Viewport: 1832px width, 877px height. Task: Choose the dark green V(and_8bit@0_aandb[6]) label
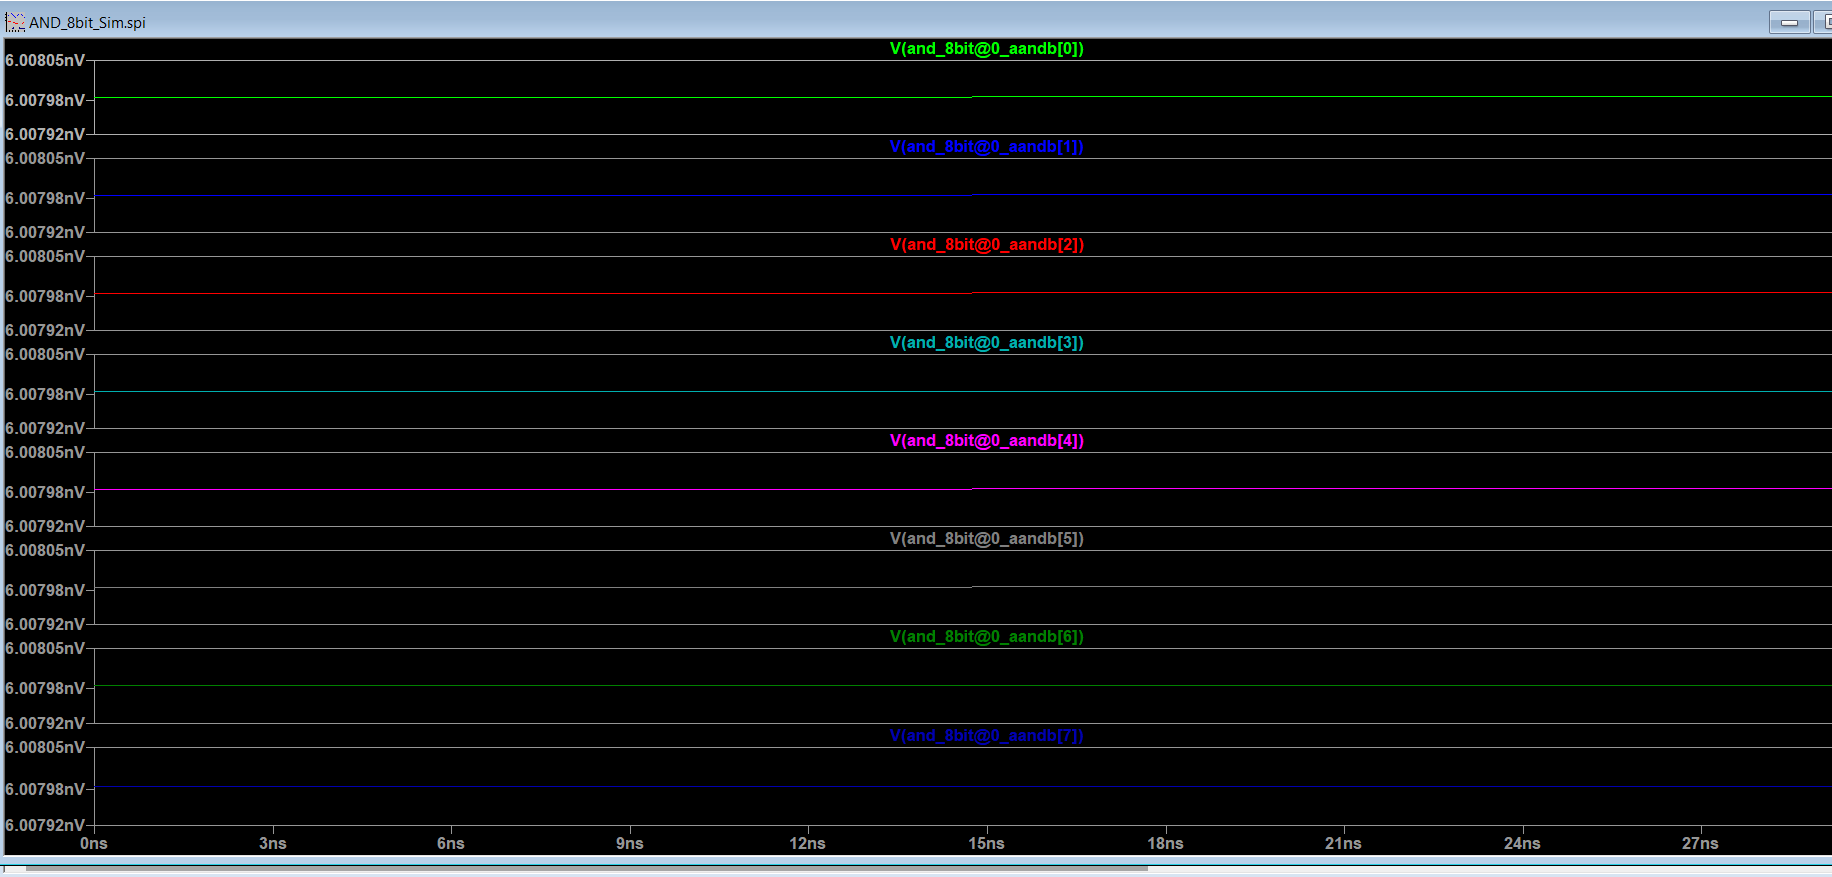(986, 636)
